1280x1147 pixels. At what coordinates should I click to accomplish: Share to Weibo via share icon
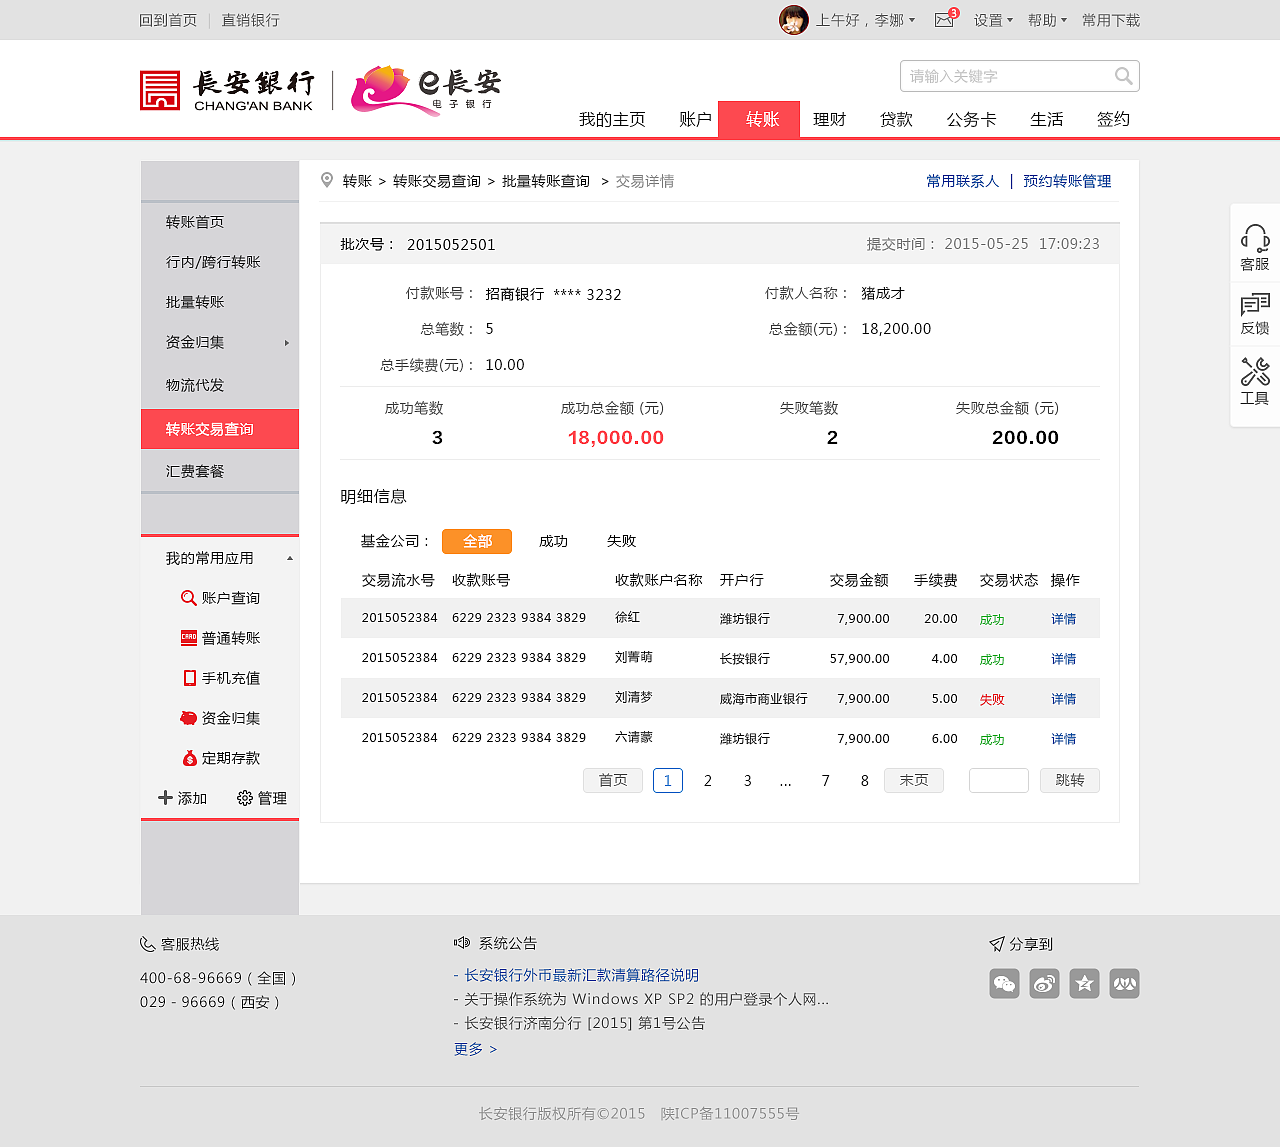(1044, 983)
